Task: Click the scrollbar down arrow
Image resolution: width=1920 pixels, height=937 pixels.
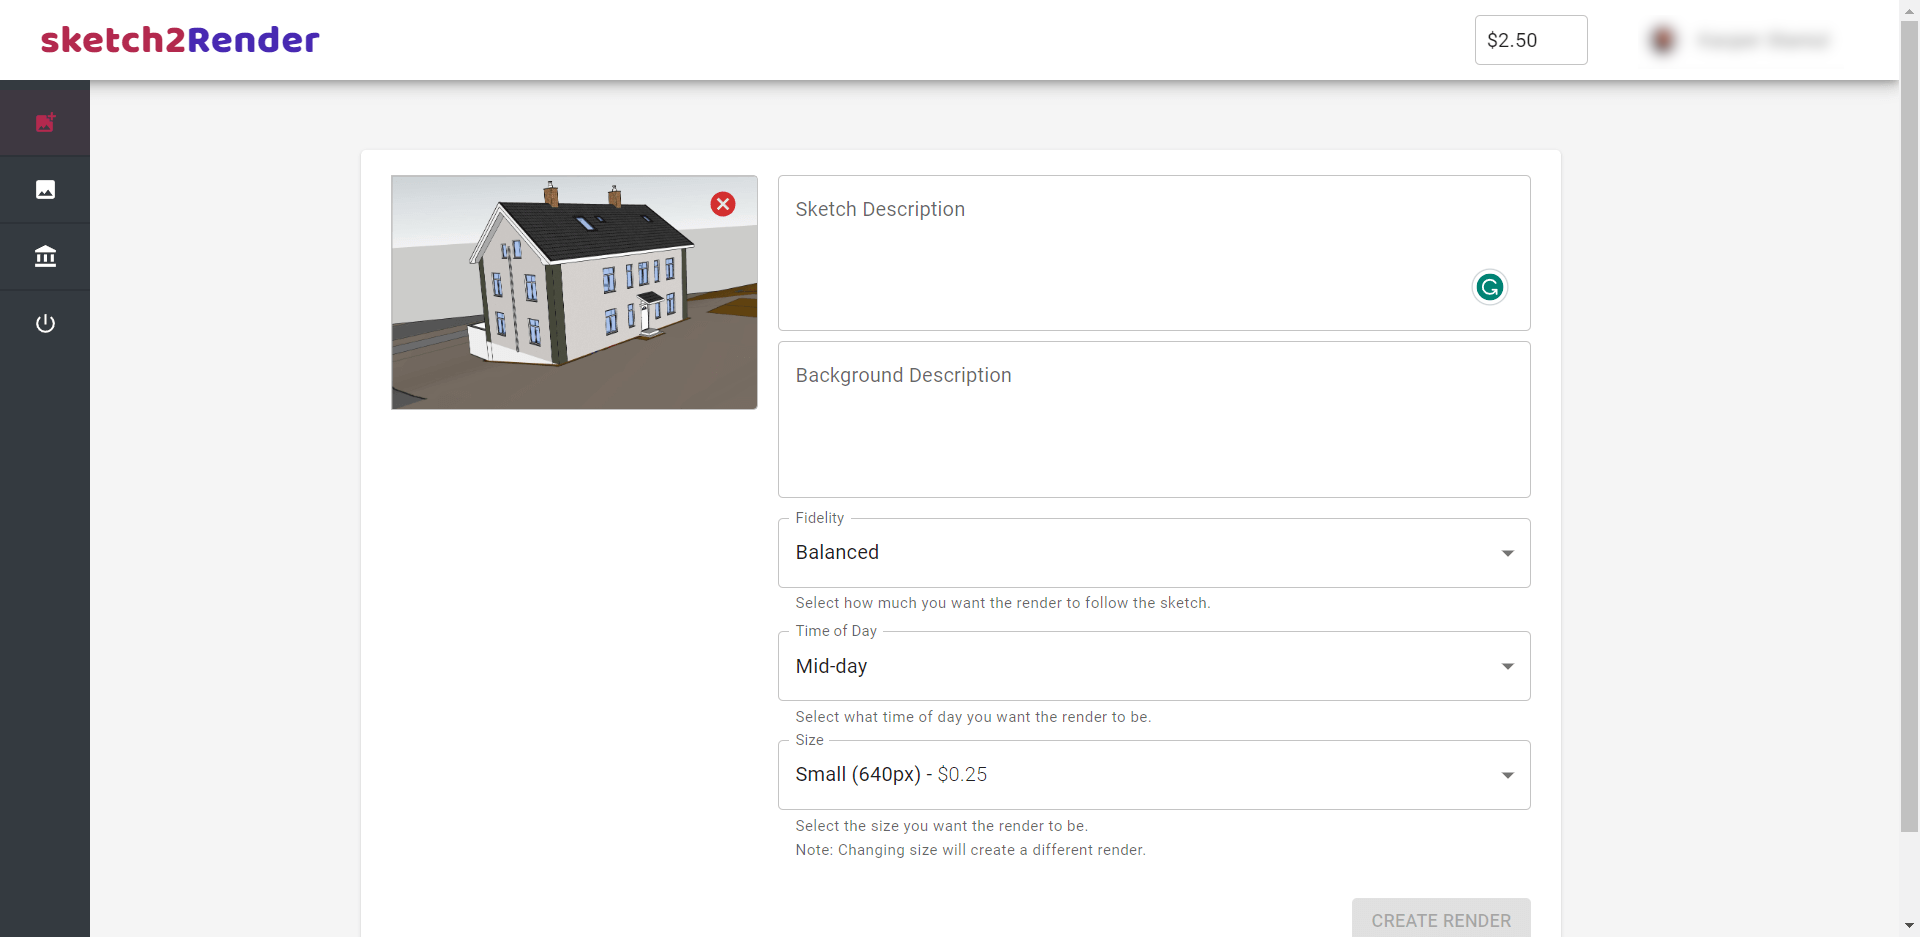Action: click(x=1909, y=926)
